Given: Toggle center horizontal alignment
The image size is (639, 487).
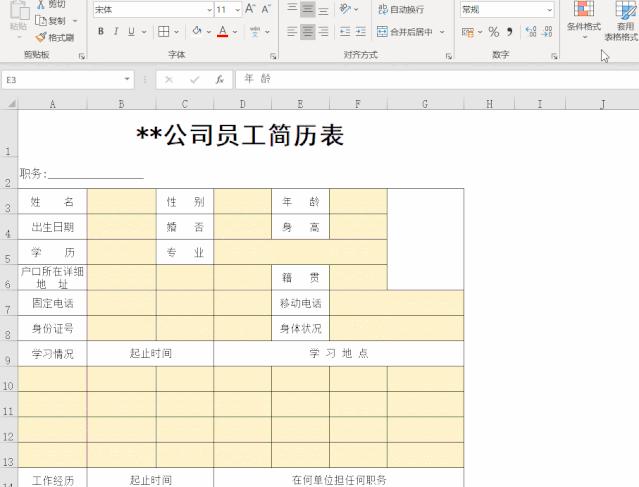Looking at the screenshot, I should (308, 31).
